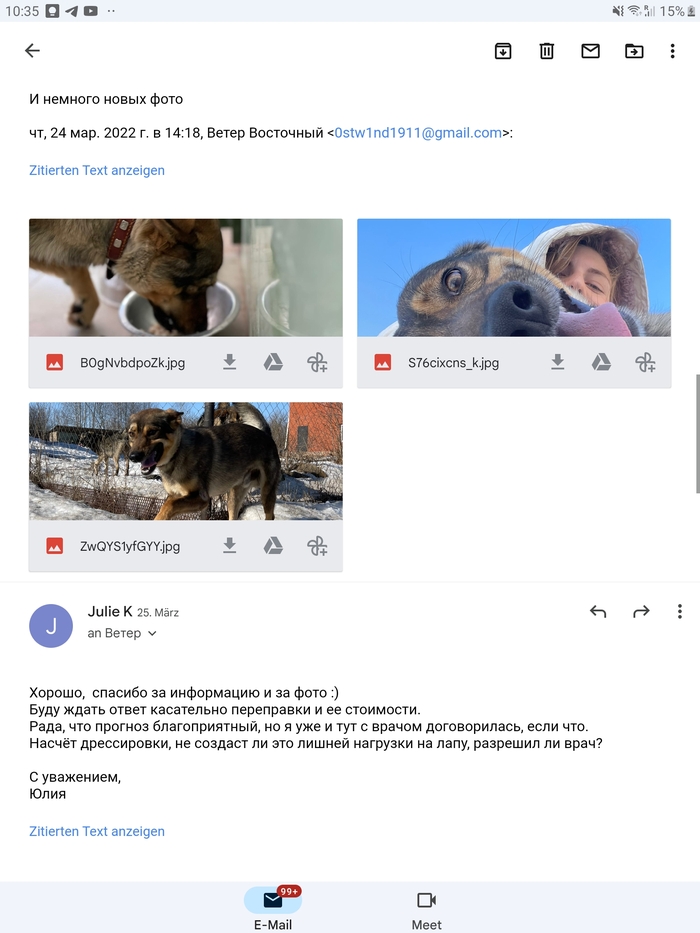Image resolution: width=700 pixels, height=933 pixels.
Task: Go back using the arrow icon
Action: [x=32, y=51]
